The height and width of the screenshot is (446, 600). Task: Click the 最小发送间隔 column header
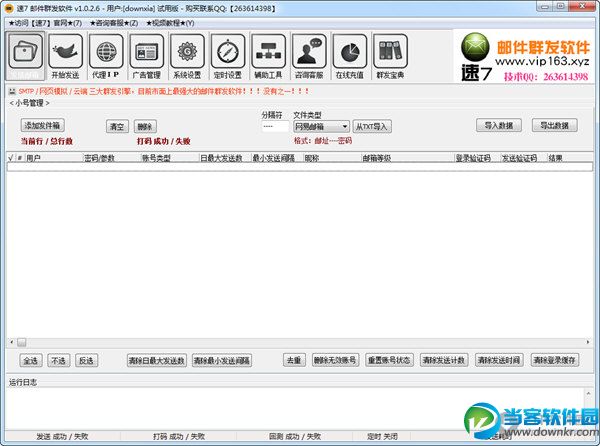coord(277,158)
